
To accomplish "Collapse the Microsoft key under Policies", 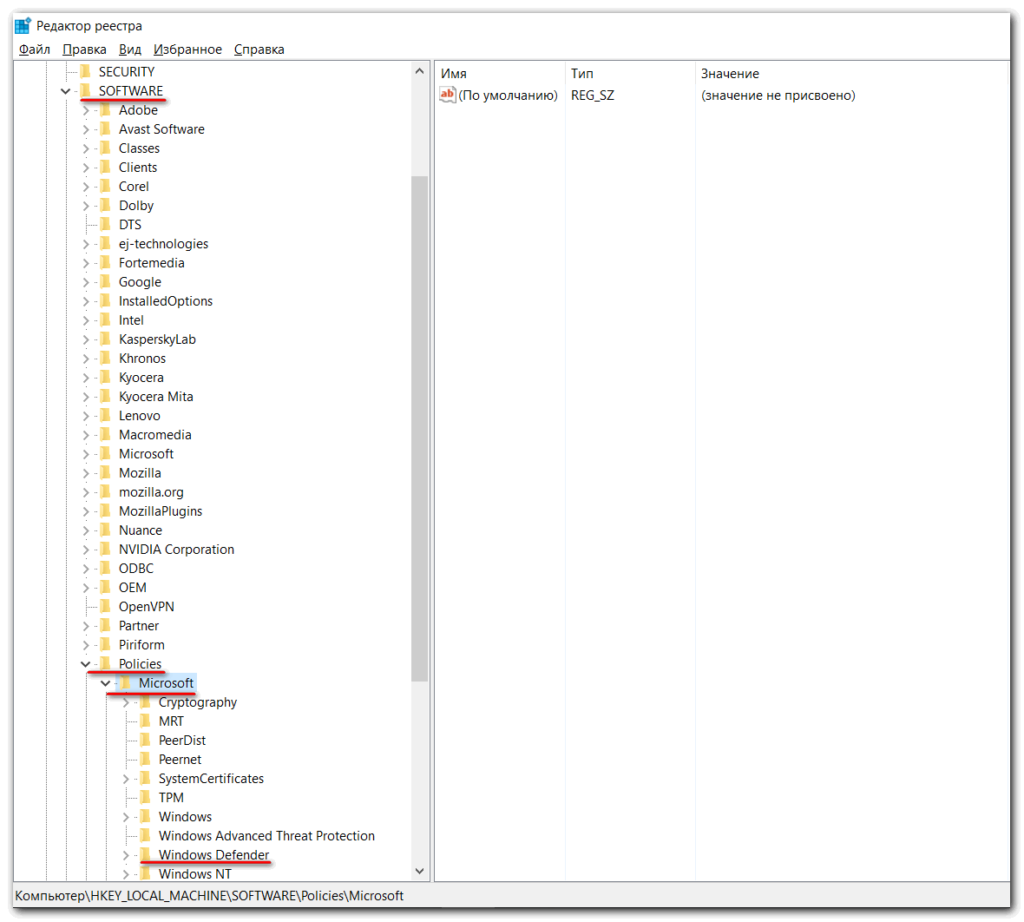I will coord(105,683).
